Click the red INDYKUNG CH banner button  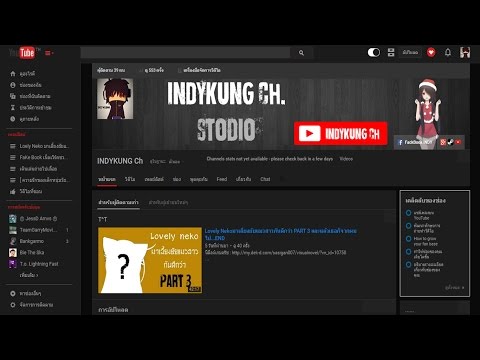(x=340, y=133)
